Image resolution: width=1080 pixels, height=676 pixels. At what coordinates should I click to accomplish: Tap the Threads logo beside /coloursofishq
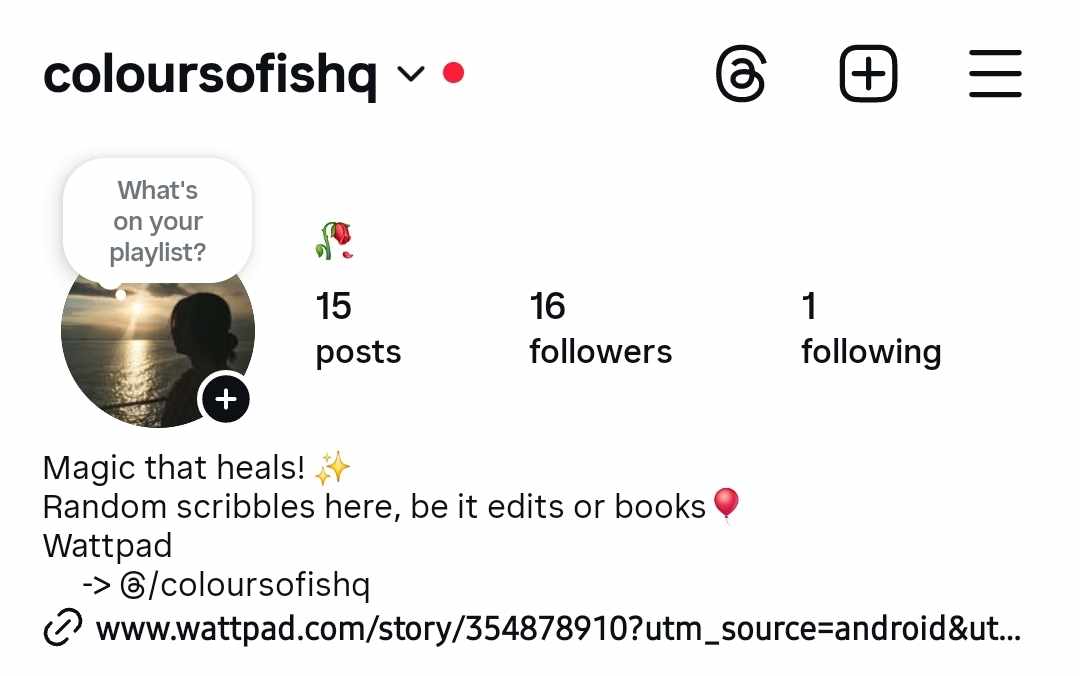[133, 585]
